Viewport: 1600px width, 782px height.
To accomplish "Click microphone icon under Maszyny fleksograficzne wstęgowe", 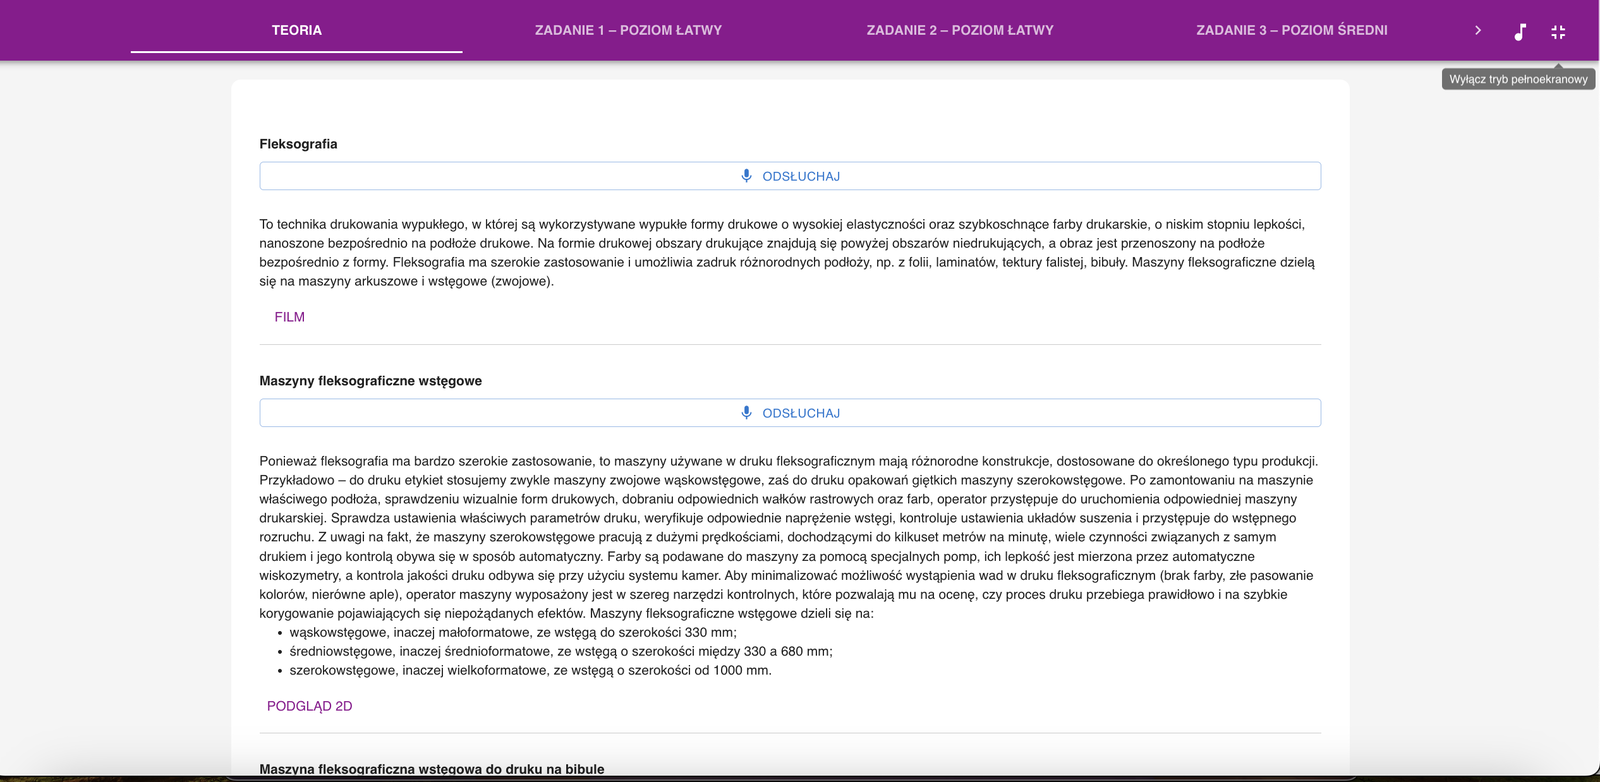I will [x=746, y=413].
